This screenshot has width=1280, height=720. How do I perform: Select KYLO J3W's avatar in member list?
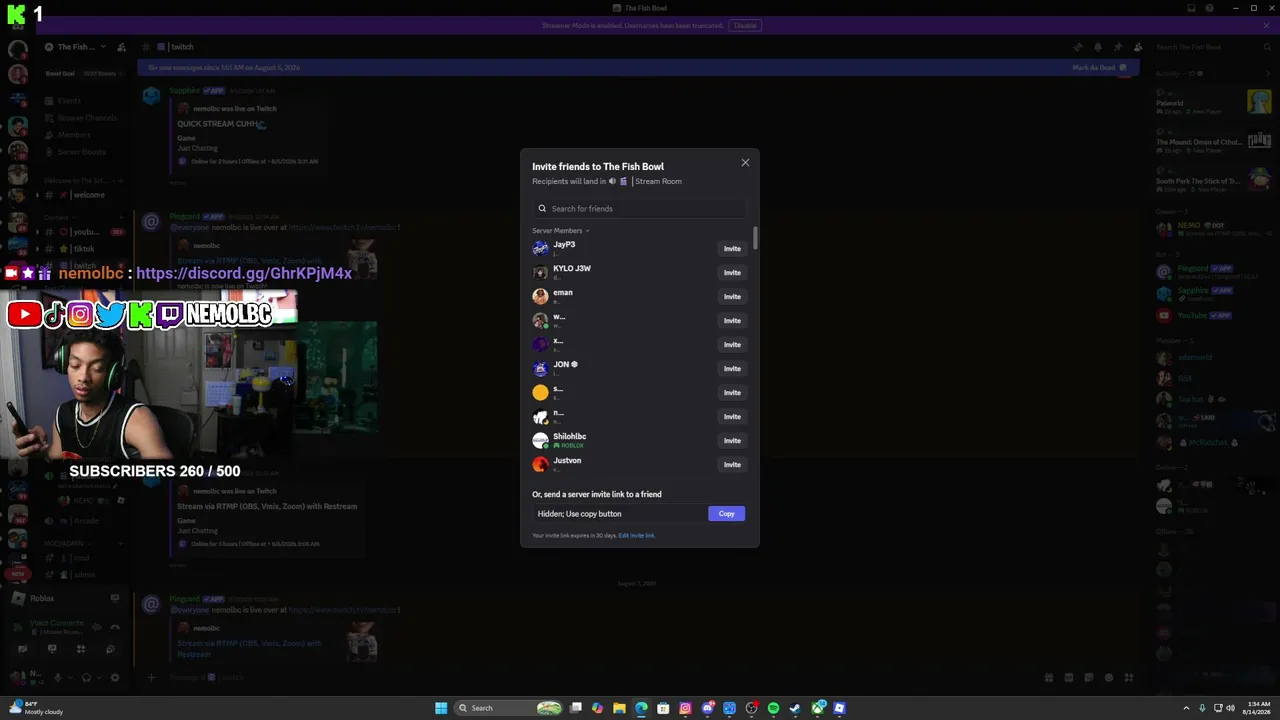tap(540, 272)
